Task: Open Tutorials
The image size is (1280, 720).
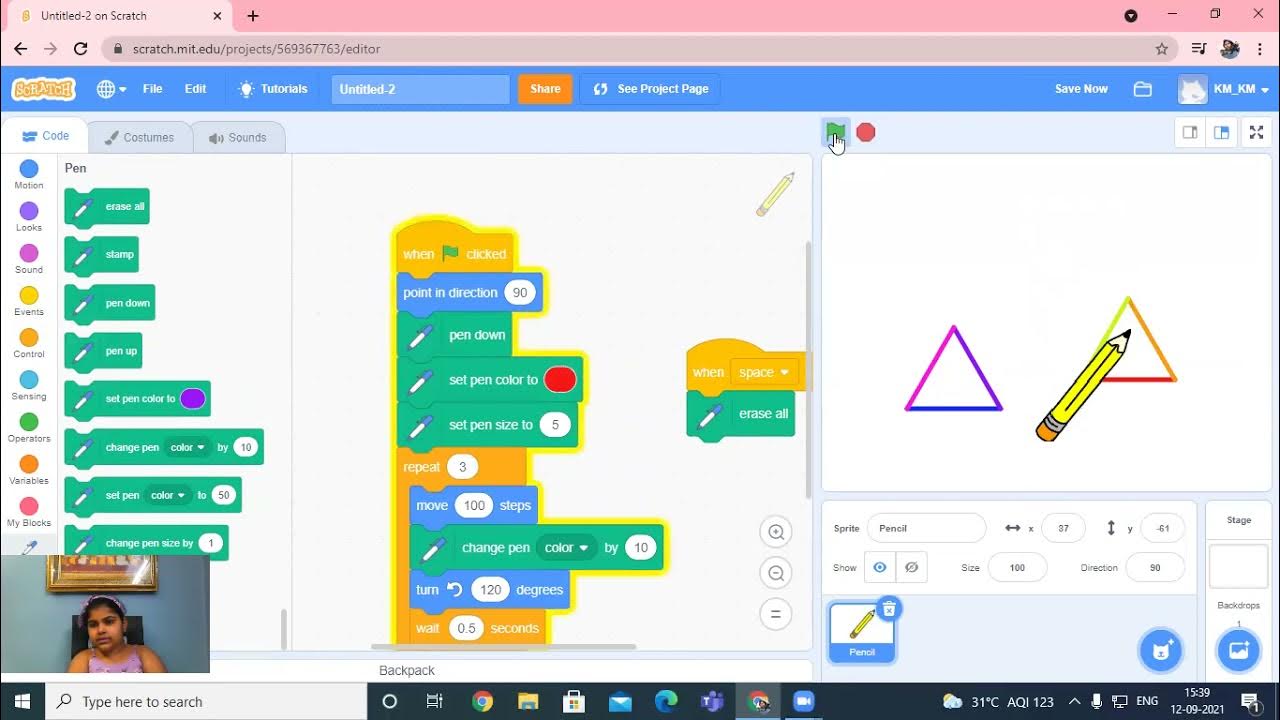Action: [273, 89]
